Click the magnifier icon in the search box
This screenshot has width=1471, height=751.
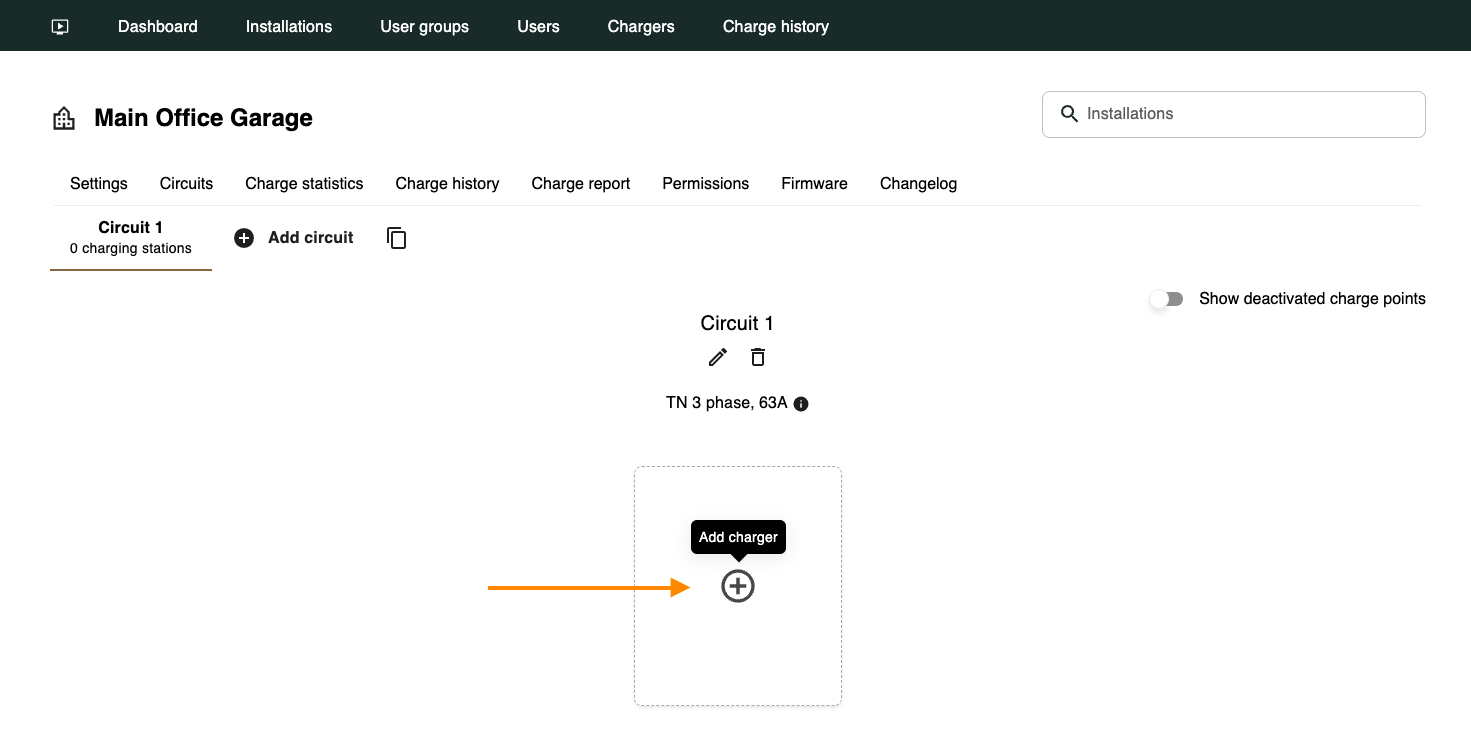1069,114
